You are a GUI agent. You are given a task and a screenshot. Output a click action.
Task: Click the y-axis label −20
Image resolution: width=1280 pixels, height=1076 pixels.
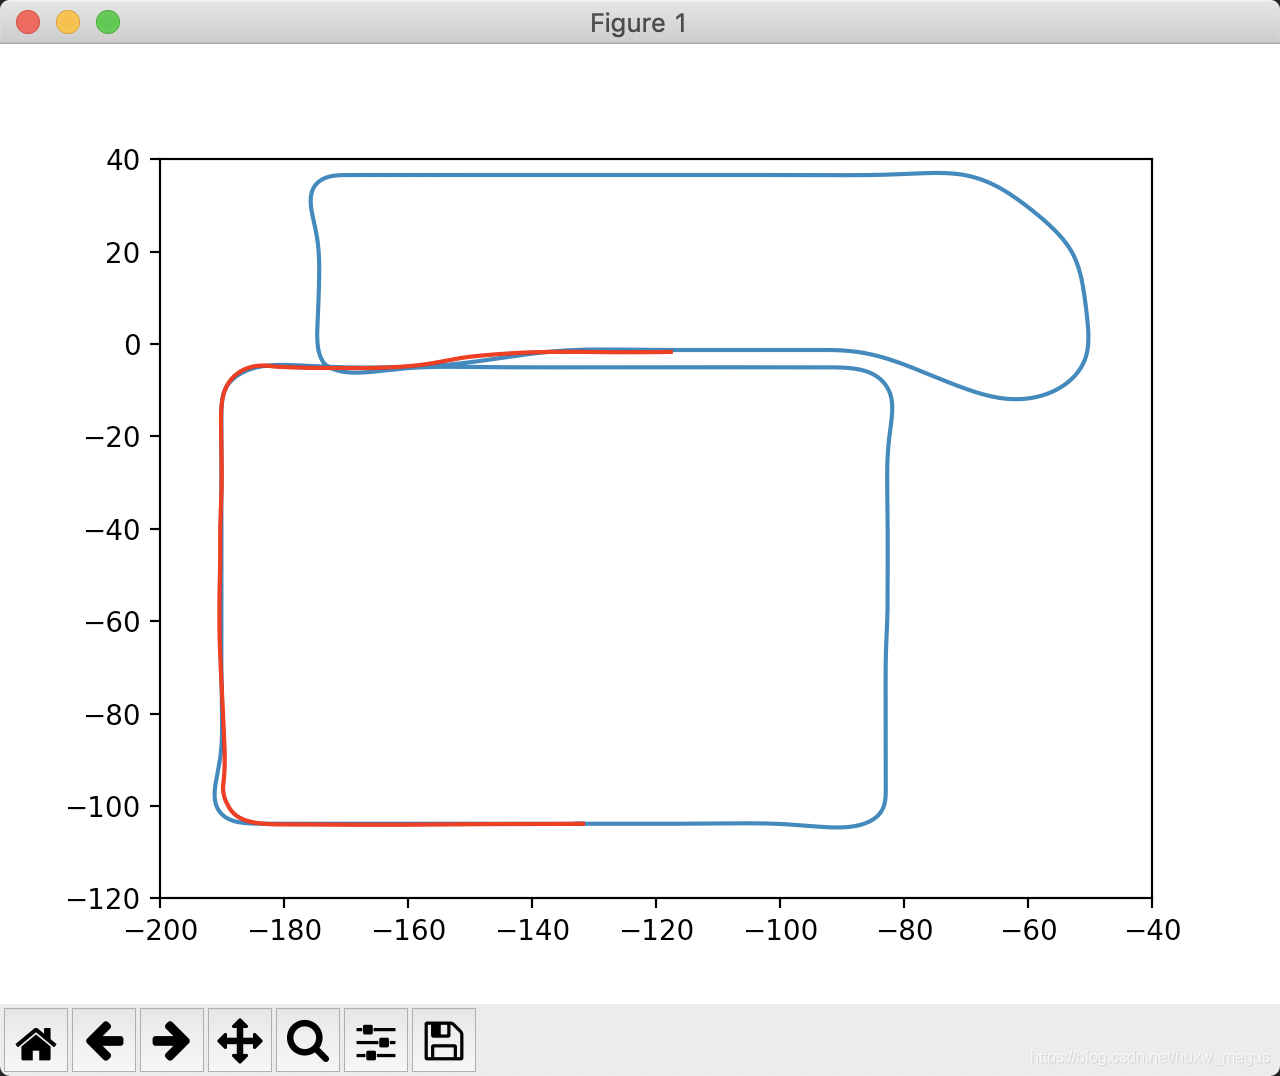click(113, 437)
